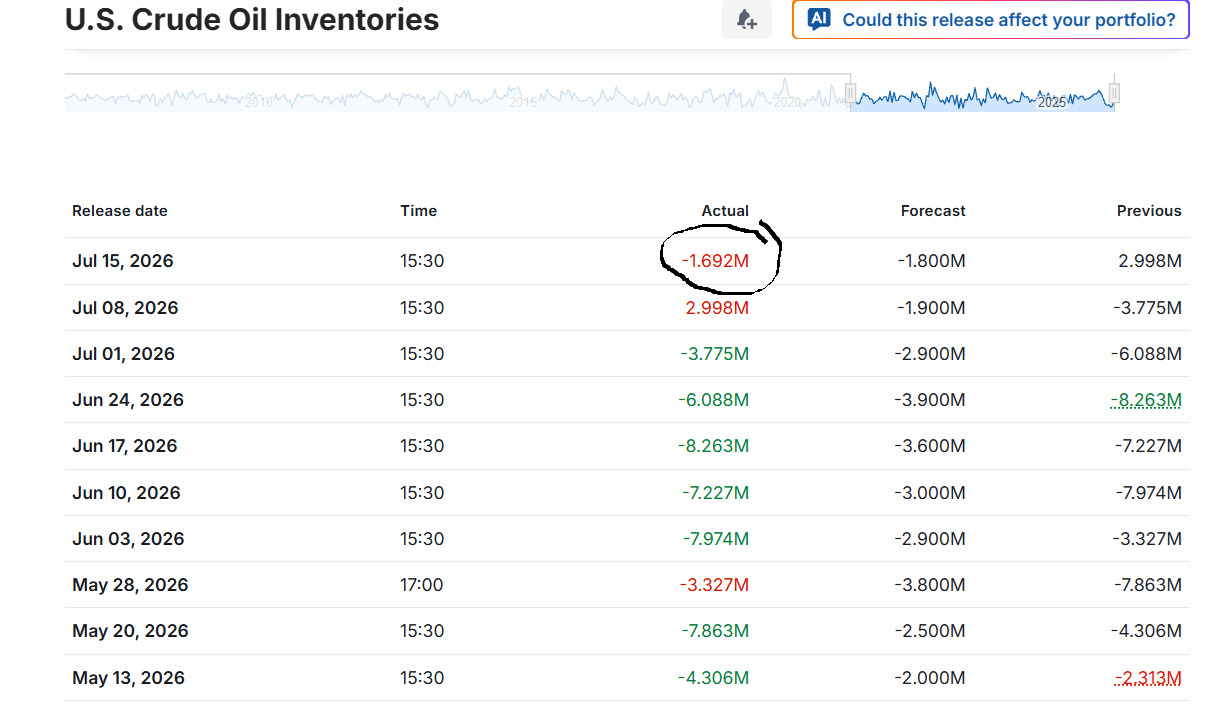Viewport: 1223px width, 704px height.
Task: Click the forecast -3.000M
Action: coord(930,493)
